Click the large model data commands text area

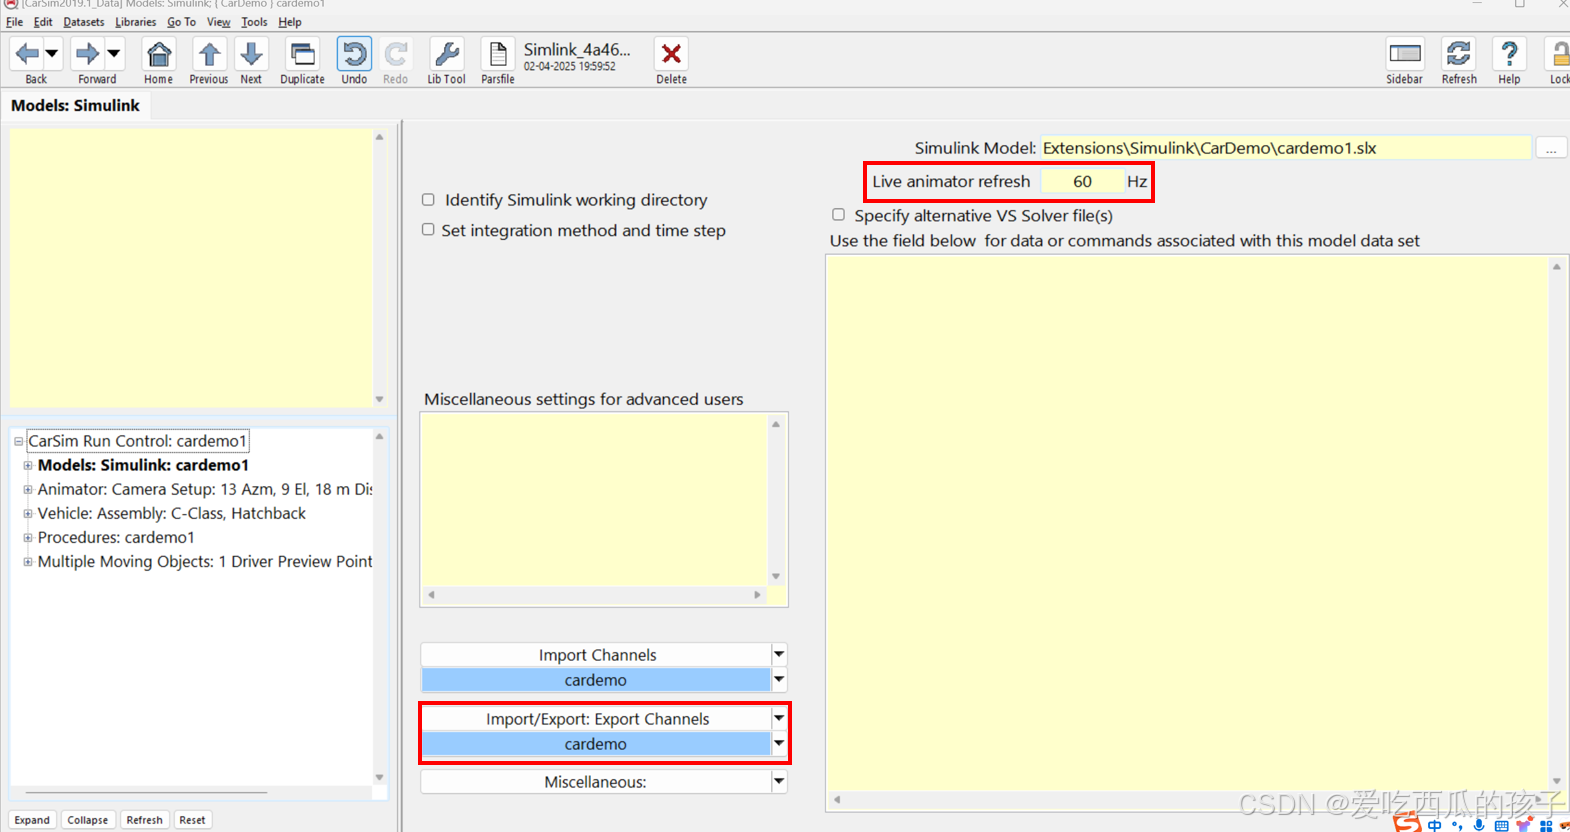click(1188, 523)
